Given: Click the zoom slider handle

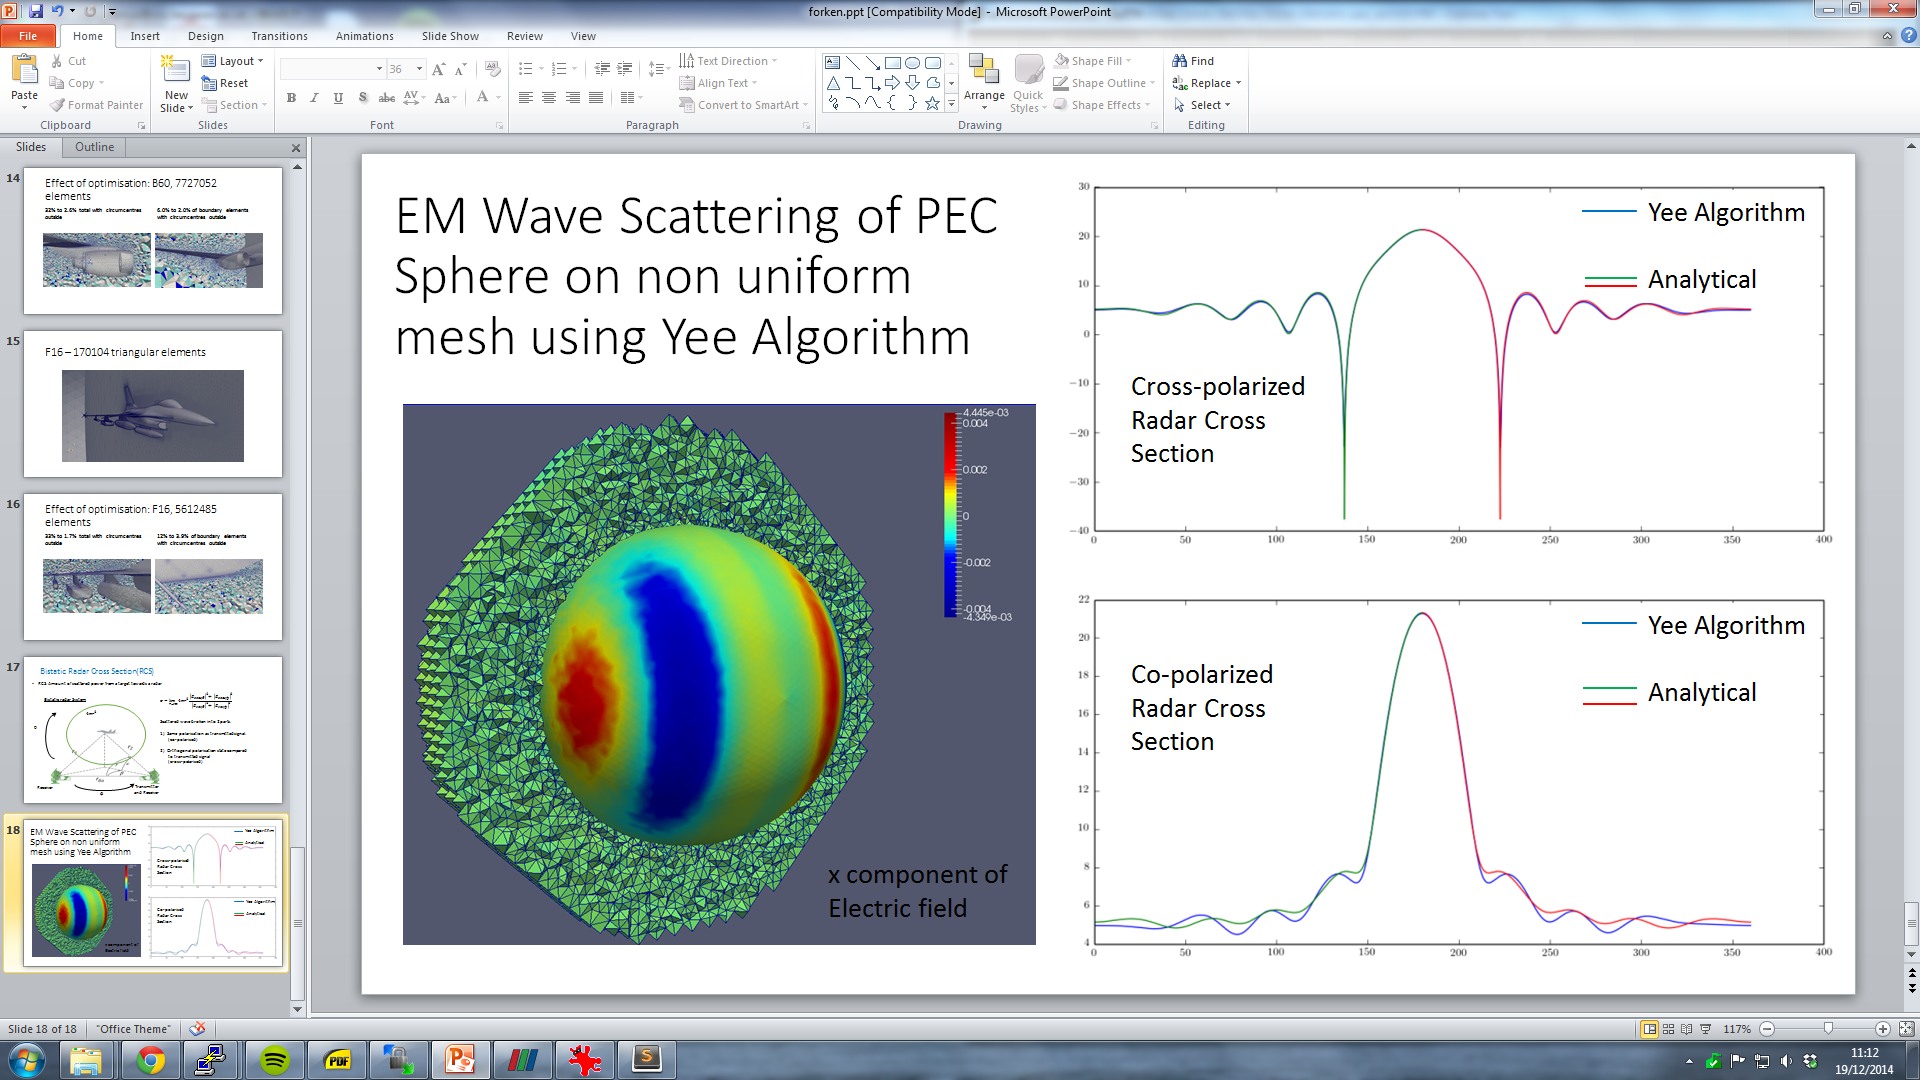Looking at the screenshot, I should click(1828, 1029).
